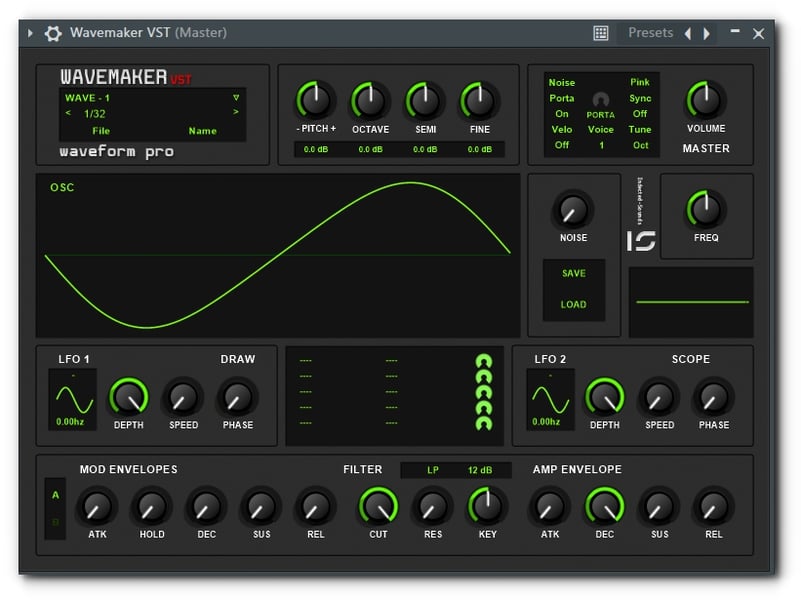Image resolution: width=801 pixels, height=600 pixels.
Task: Click the mod envelope SUS knob
Action: click(x=261, y=507)
